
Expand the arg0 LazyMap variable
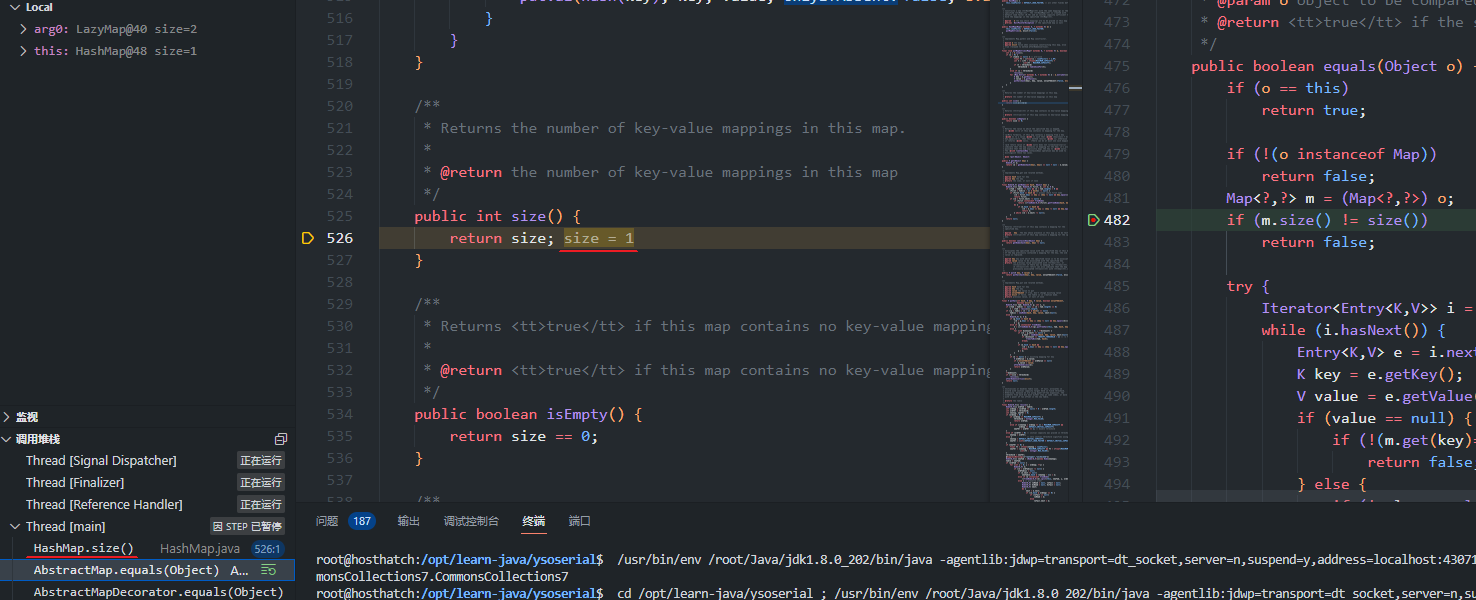[24, 29]
